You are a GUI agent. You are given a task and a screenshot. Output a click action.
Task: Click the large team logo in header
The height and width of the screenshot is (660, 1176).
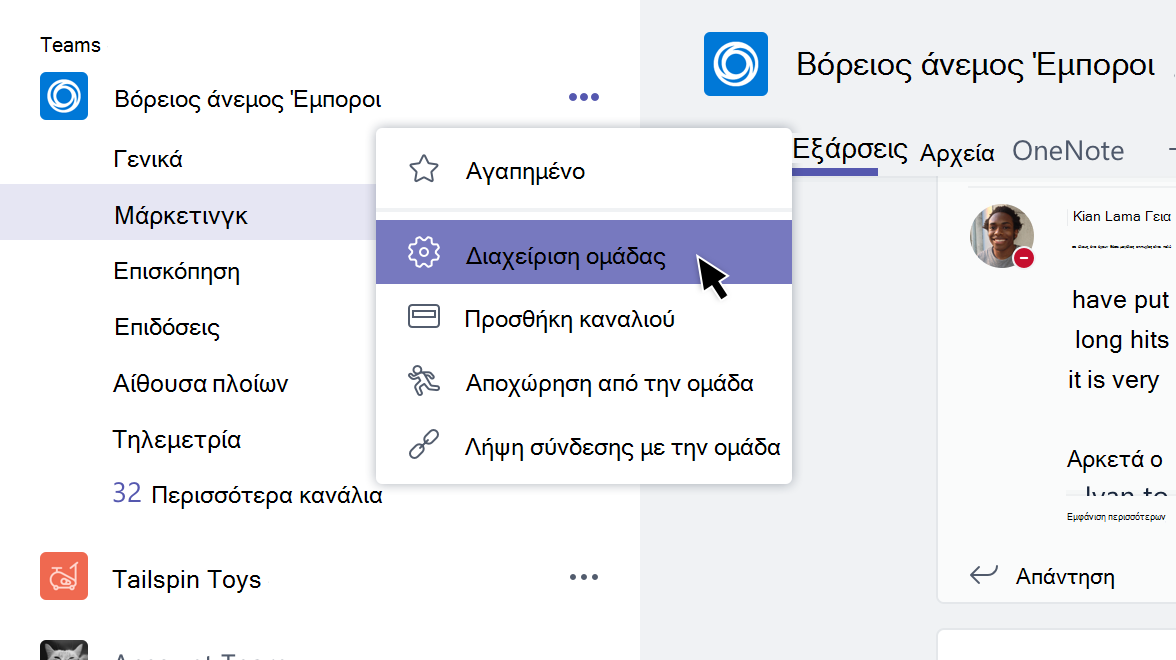(x=736, y=64)
